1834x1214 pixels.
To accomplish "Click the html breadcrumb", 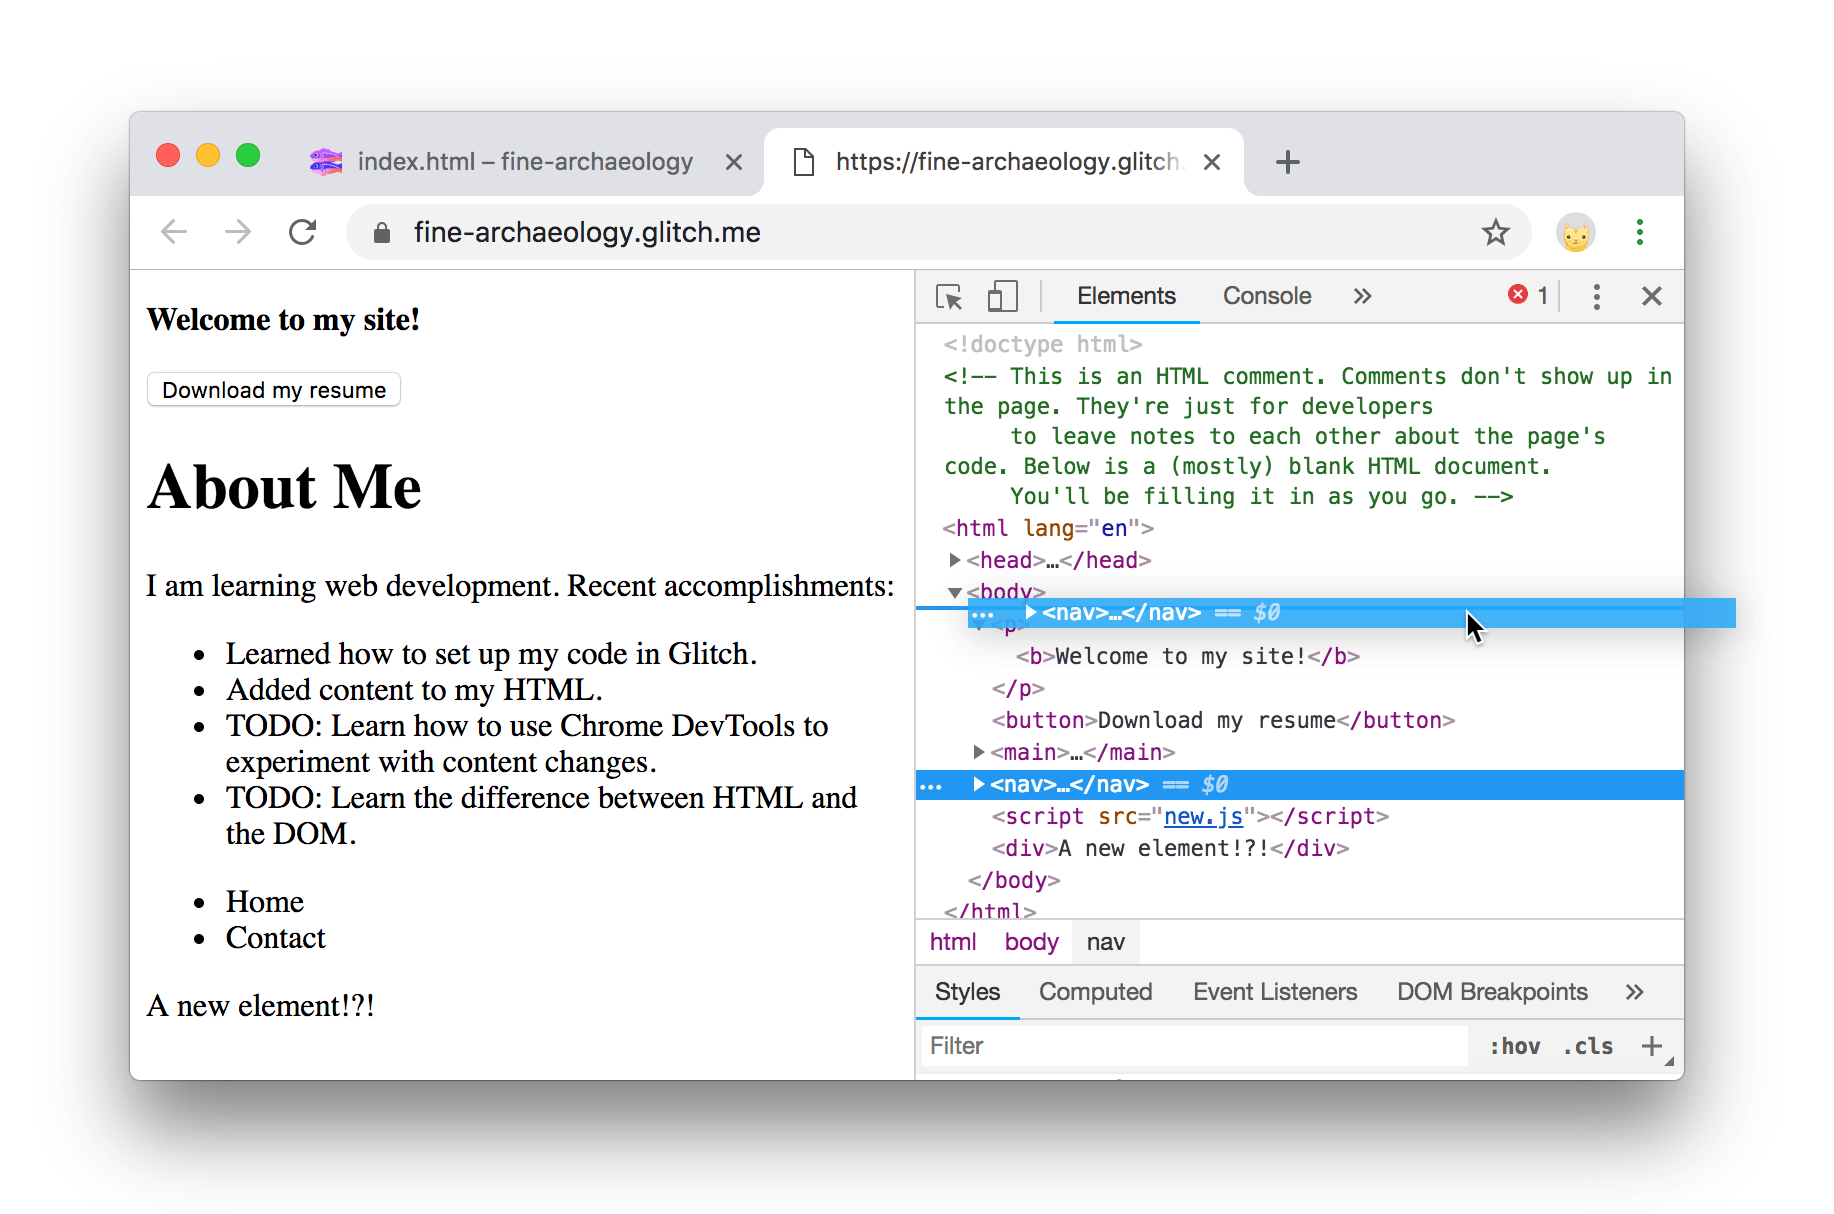I will (953, 942).
